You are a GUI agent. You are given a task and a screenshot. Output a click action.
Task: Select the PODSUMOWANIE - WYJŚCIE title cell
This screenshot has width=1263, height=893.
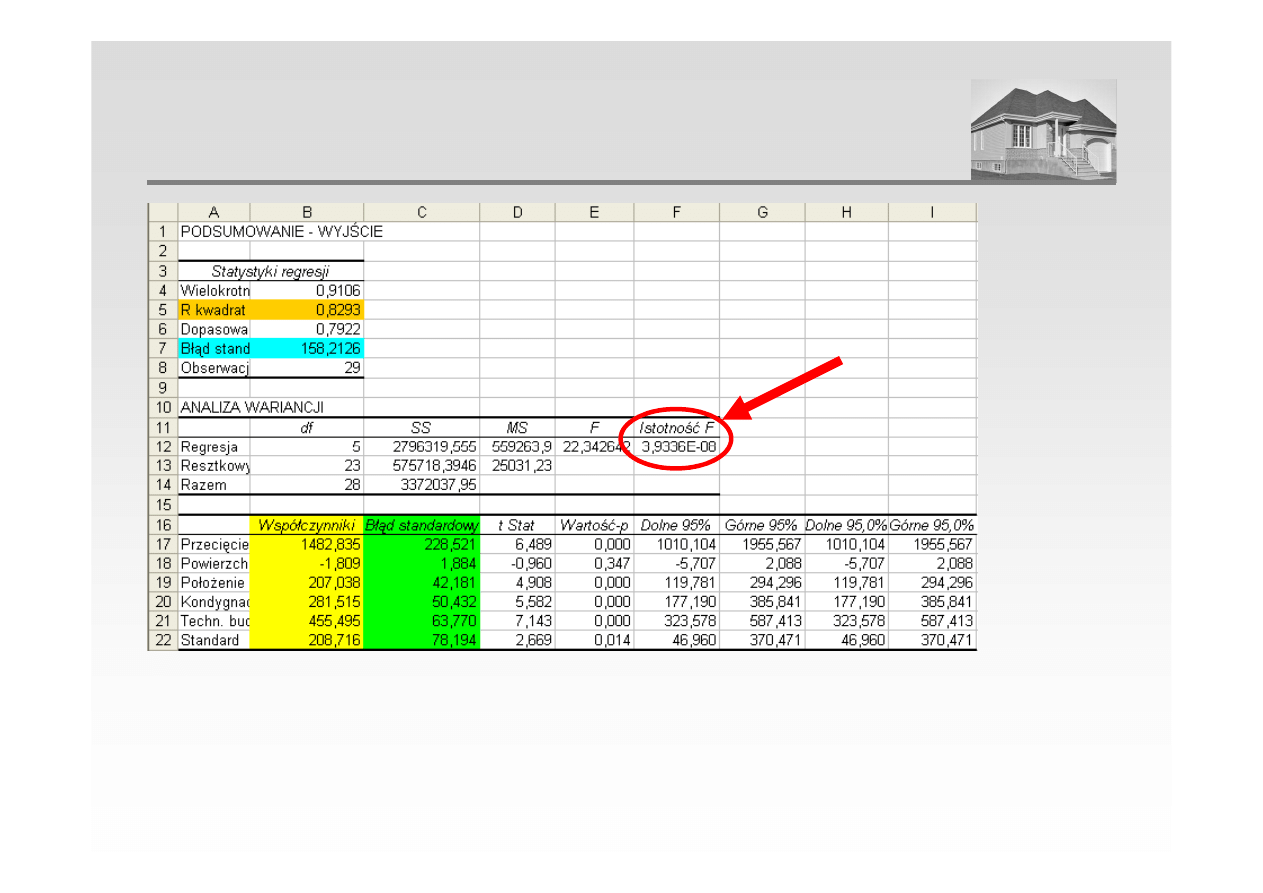pos(281,232)
